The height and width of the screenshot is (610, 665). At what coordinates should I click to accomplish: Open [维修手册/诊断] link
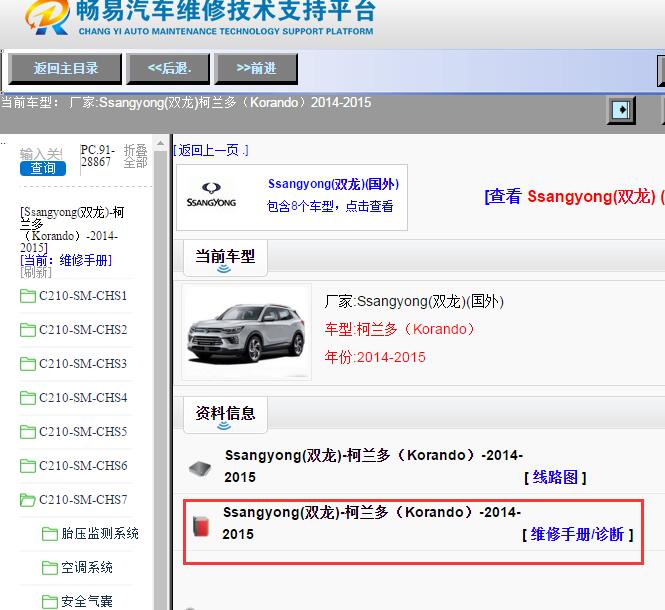coord(578,534)
